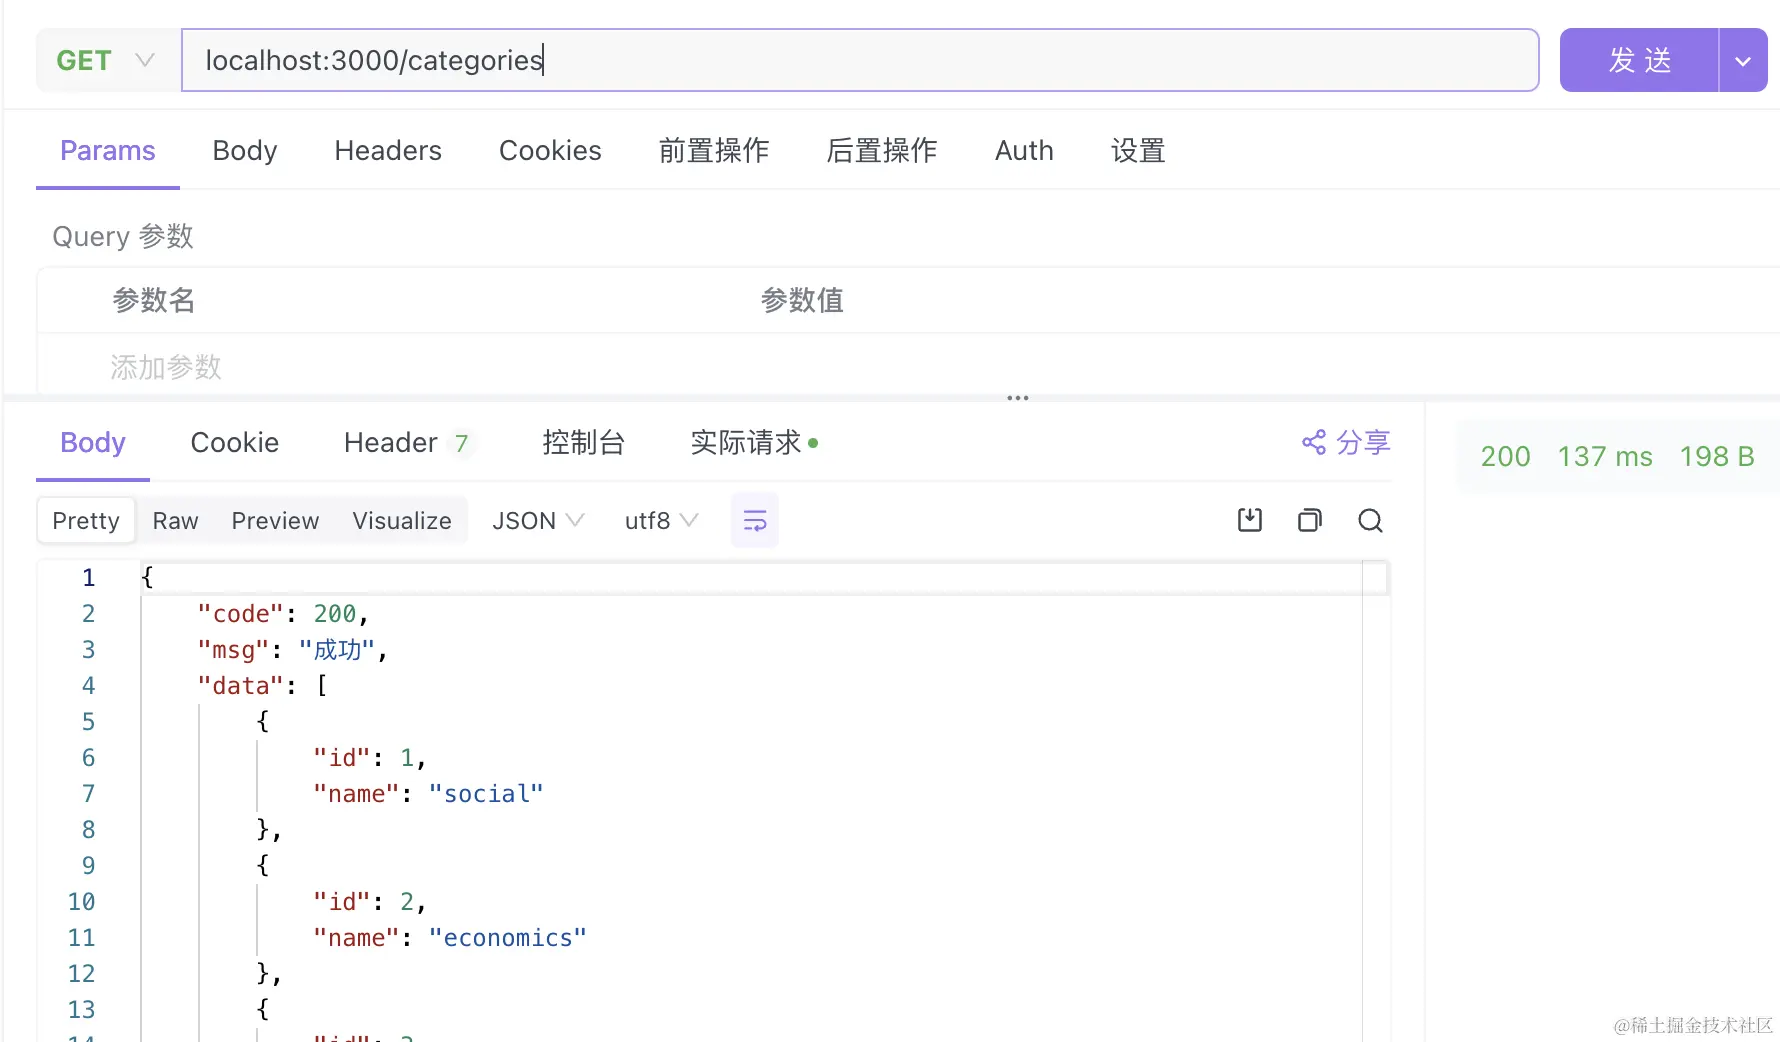Viewport: 1780px width, 1042px height.
Task: Select the Visualize response view
Action: [402, 521]
